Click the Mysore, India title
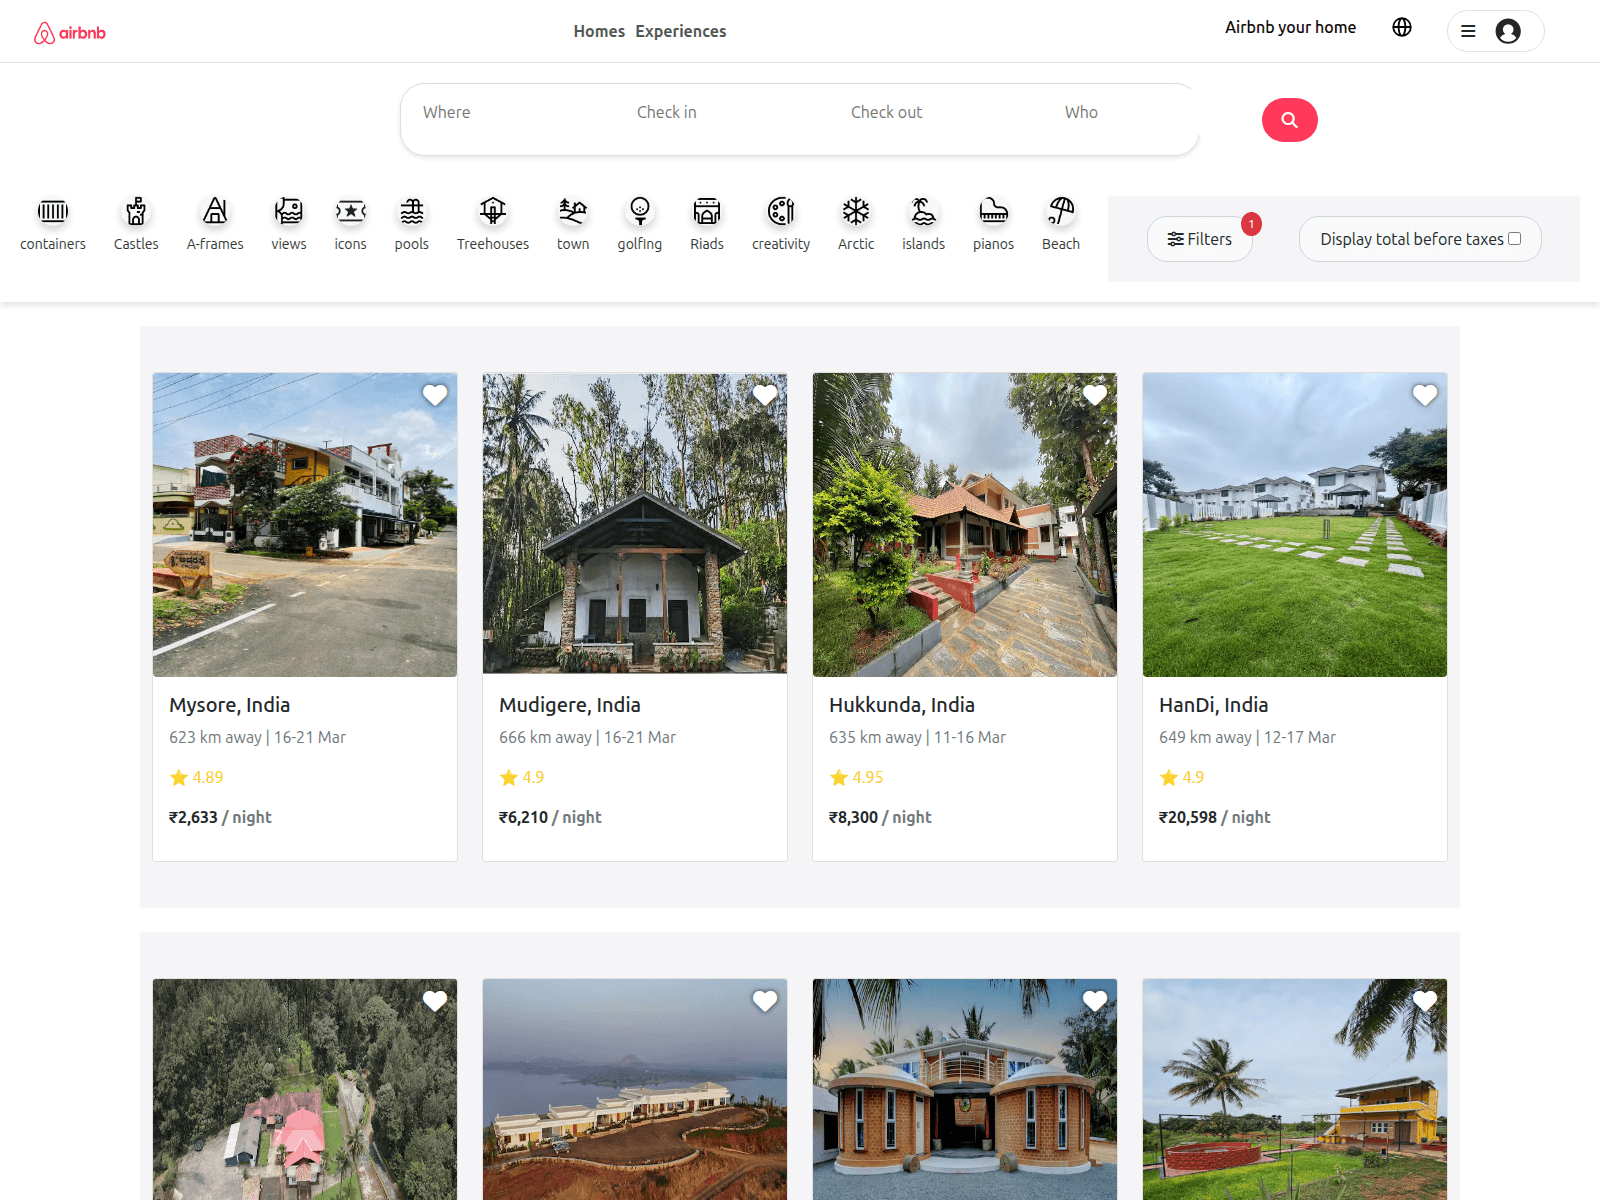This screenshot has height=1200, width=1600. (229, 705)
